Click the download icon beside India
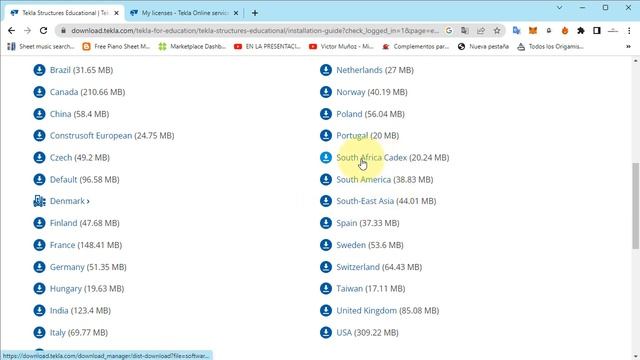Screen dimensions: 640x360 [x=39, y=311]
